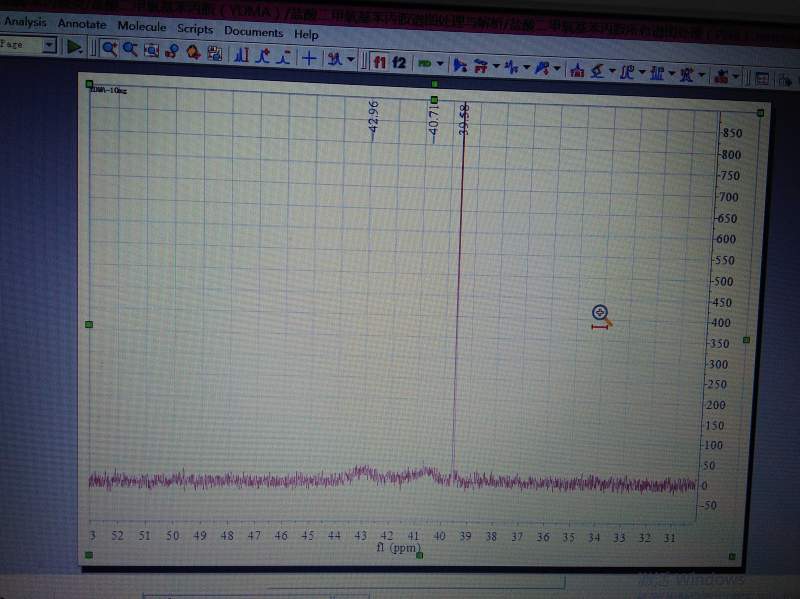Click the Decrease Intensity peak icon

(284, 57)
